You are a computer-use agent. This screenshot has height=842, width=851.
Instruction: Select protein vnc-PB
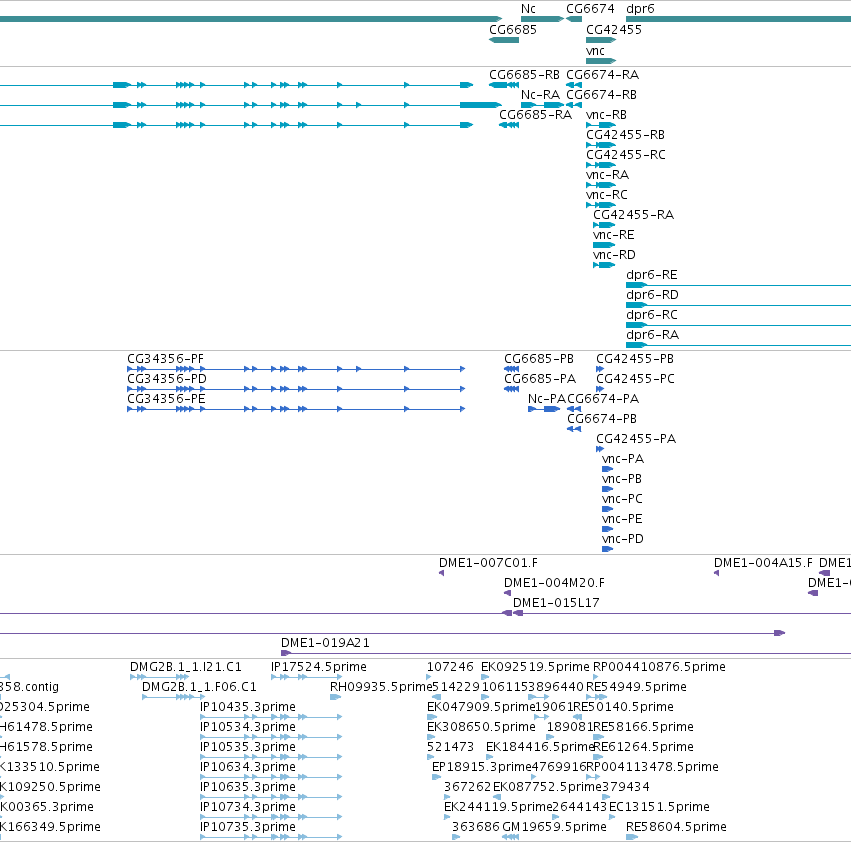pos(621,479)
